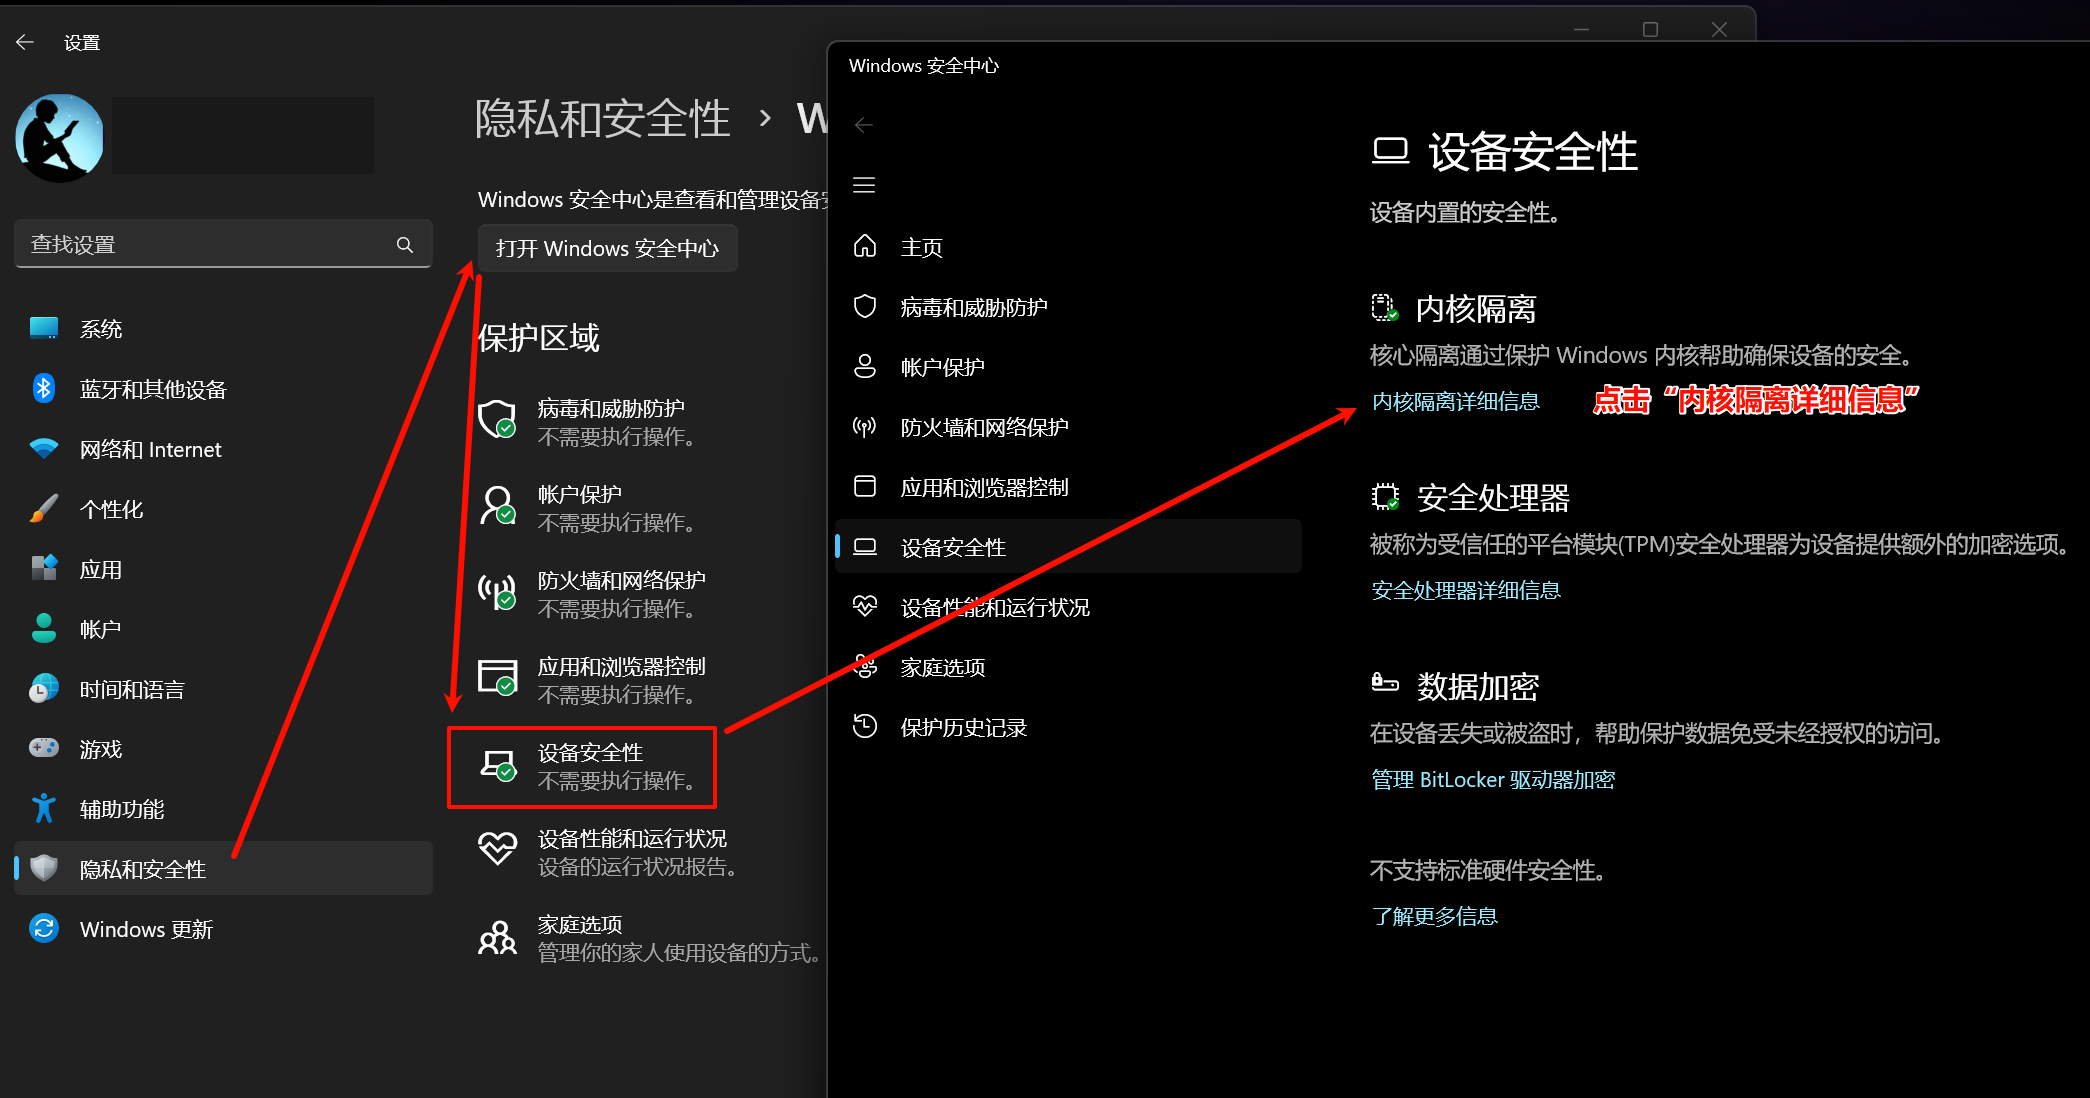The width and height of the screenshot is (2090, 1098).
Task: Select 应用和浏览器控制 in Security Center sidebar
Action: pos(1068,487)
